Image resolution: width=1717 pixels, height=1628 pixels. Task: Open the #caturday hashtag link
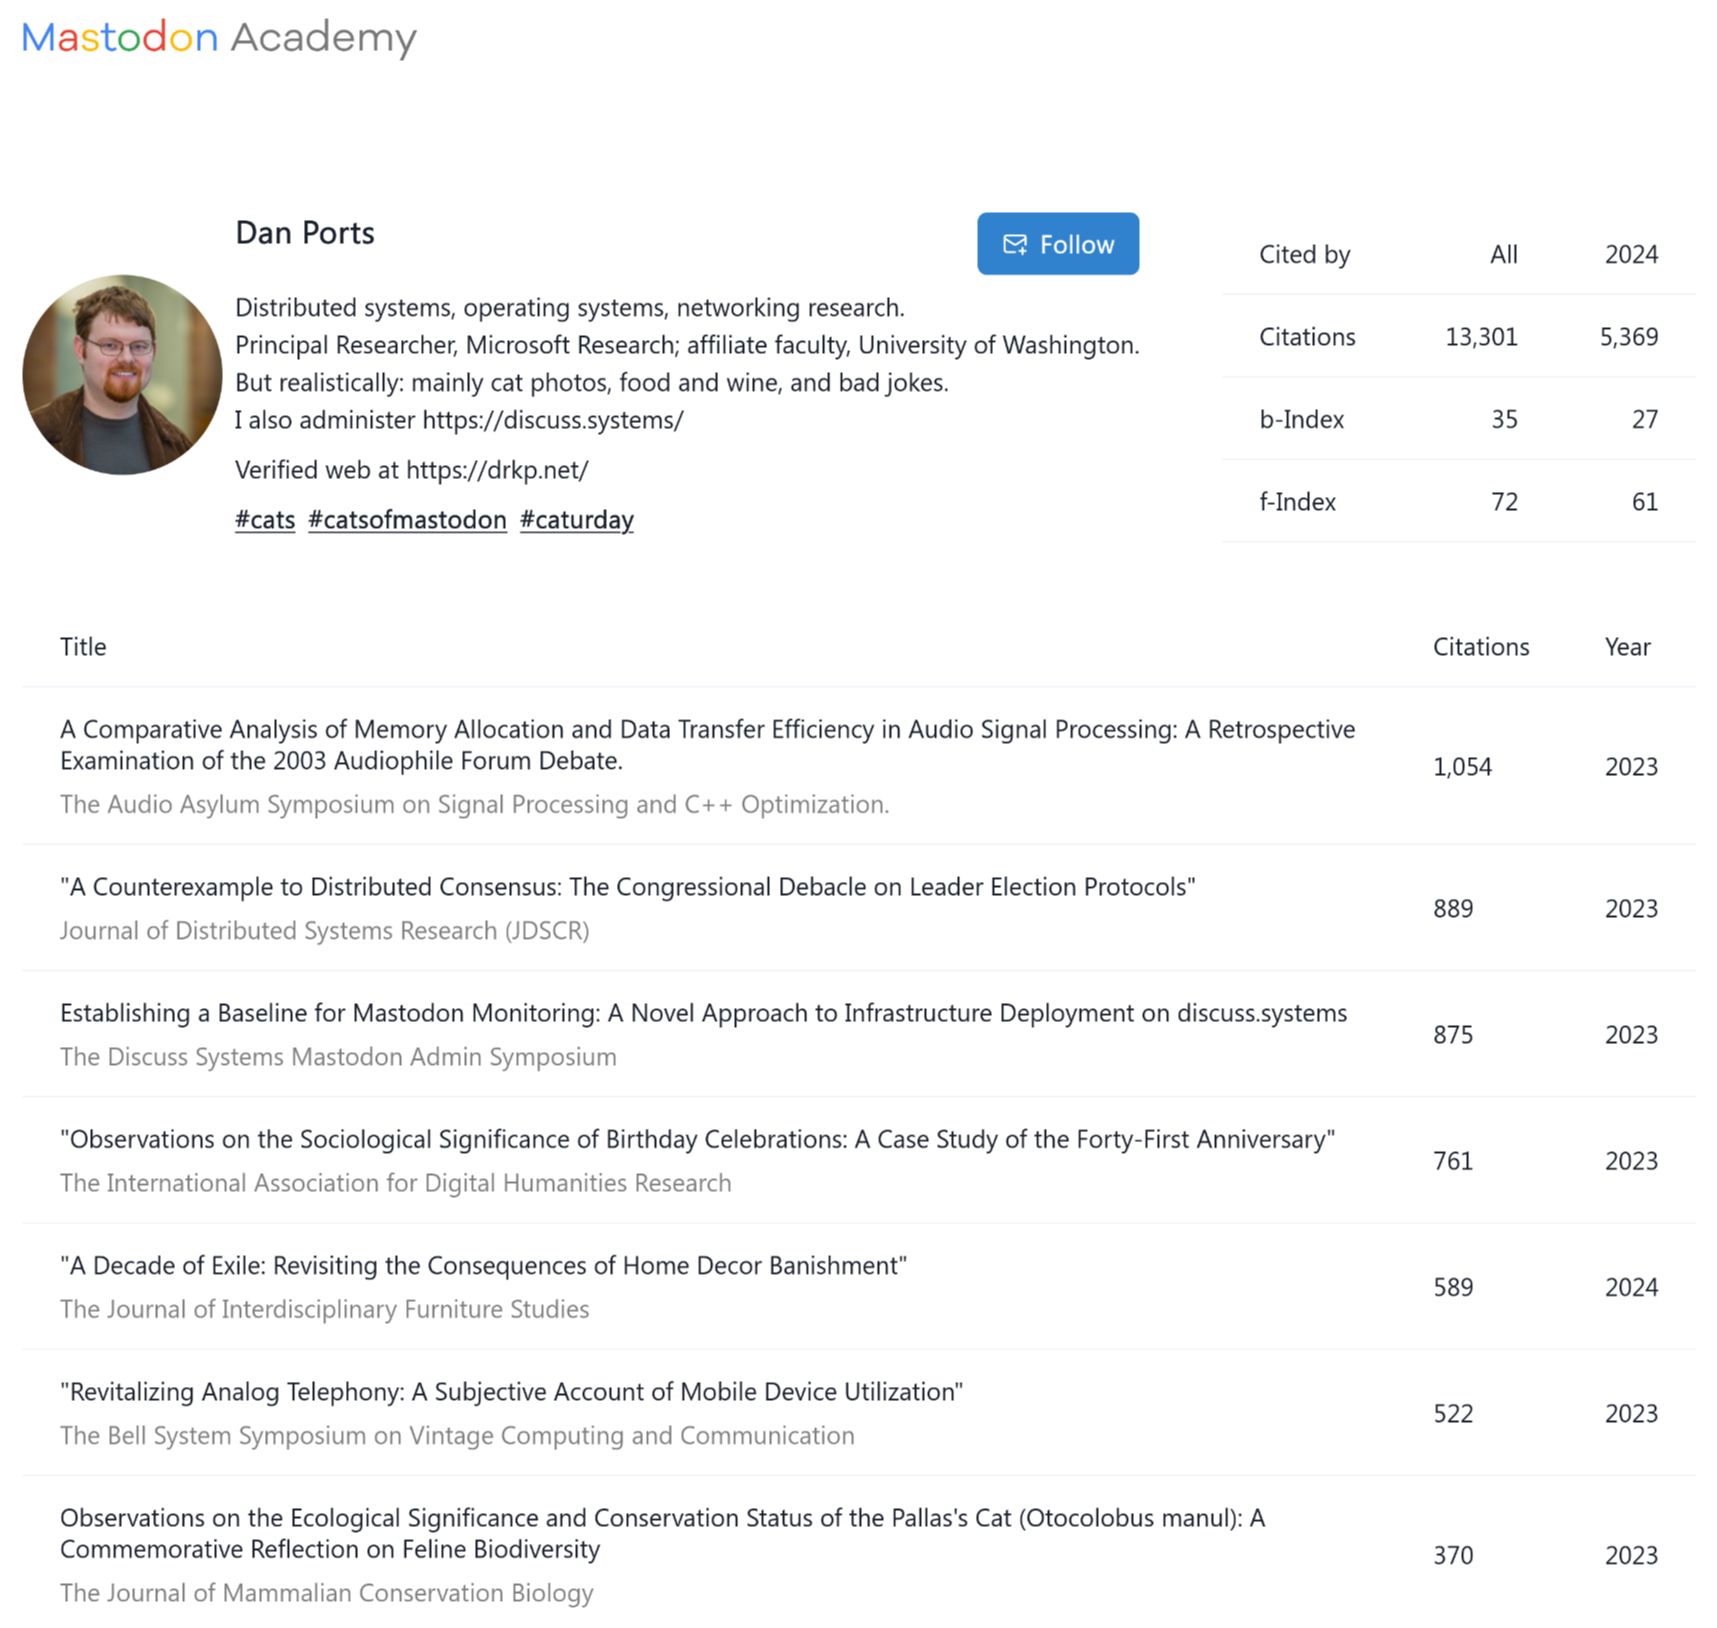click(x=577, y=520)
